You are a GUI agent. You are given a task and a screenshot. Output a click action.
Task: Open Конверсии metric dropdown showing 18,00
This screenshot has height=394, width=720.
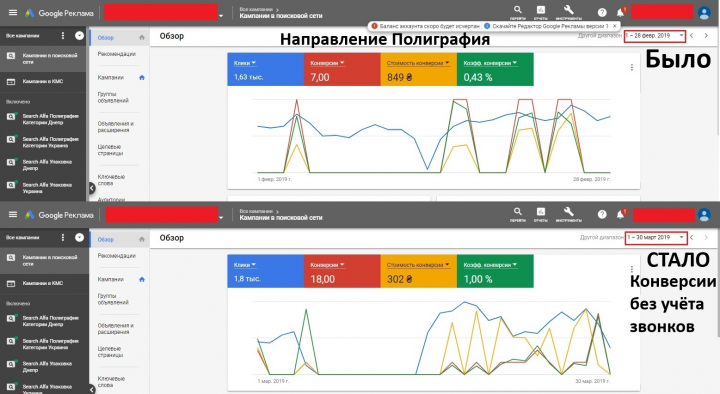point(327,265)
